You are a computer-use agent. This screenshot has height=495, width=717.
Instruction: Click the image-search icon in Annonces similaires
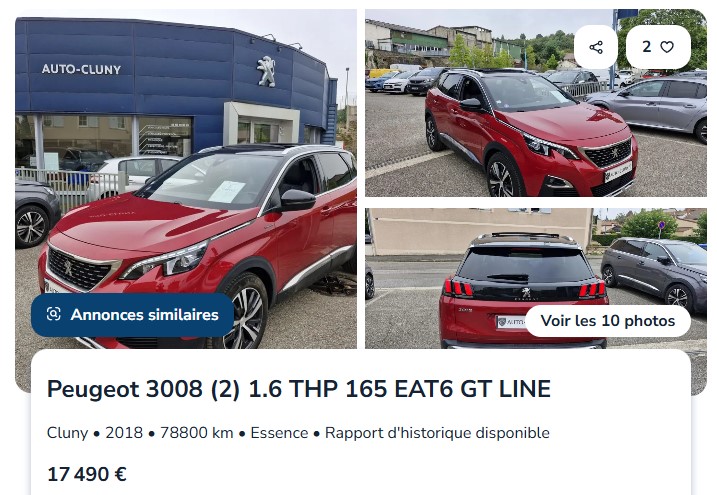point(54,314)
